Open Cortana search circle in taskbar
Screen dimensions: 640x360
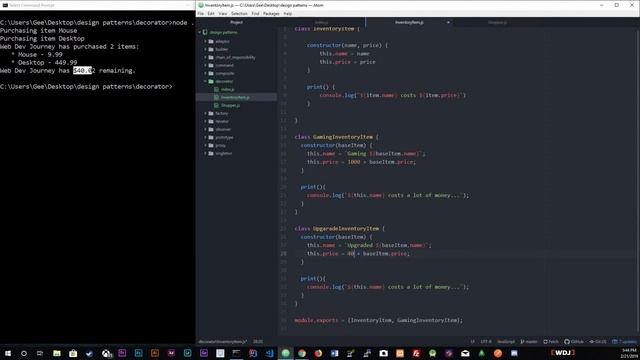[24, 353]
